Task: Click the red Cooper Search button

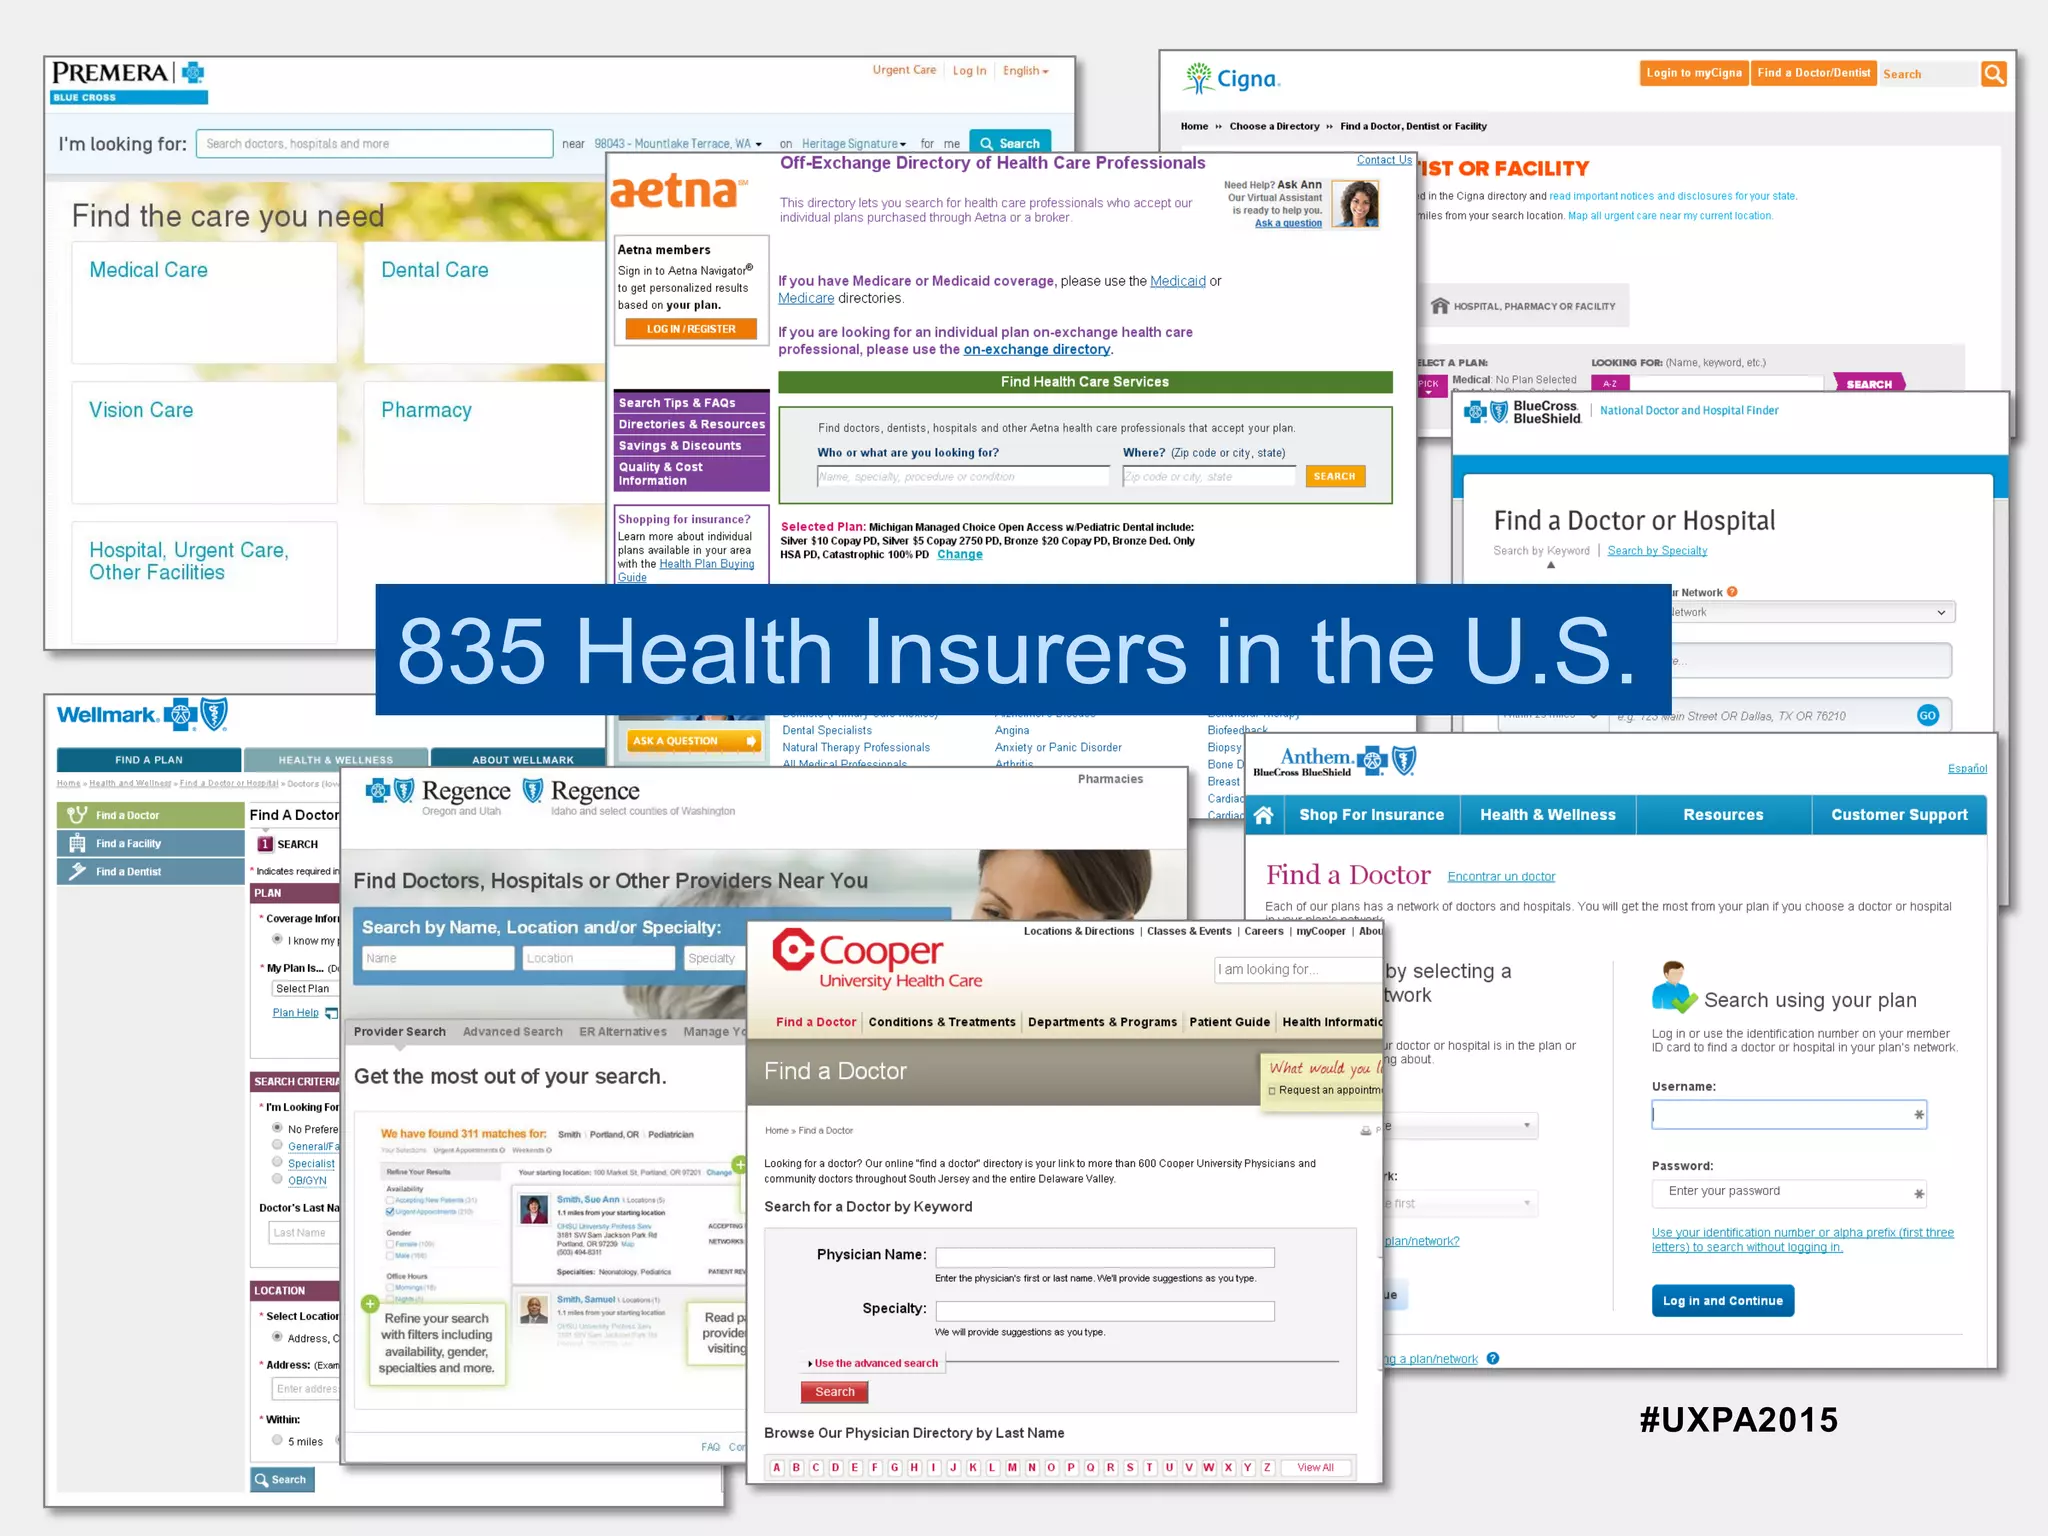Action: (834, 1392)
